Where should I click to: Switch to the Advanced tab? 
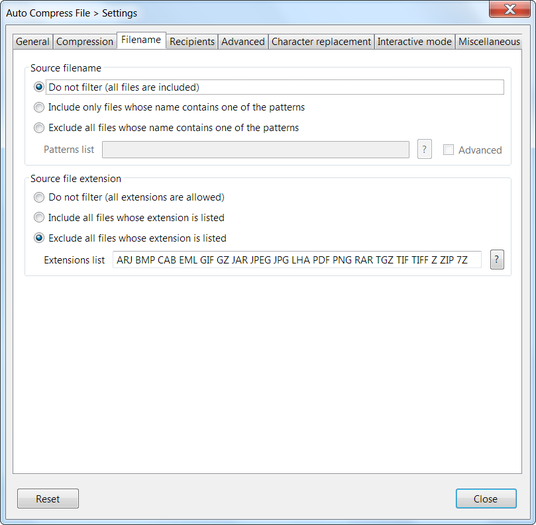click(243, 42)
